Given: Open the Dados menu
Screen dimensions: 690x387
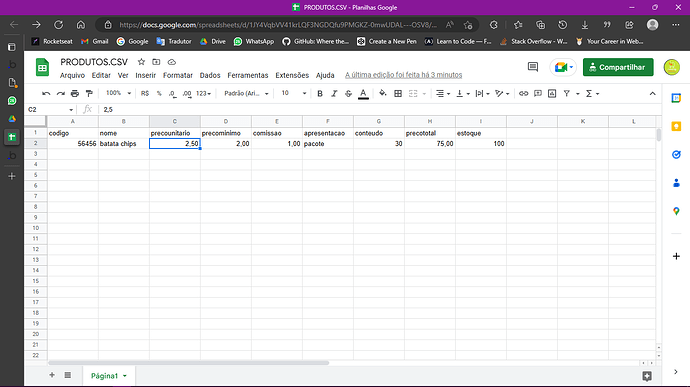Looking at the screenshot, I should pyautogui.click(x=210, y=75).
